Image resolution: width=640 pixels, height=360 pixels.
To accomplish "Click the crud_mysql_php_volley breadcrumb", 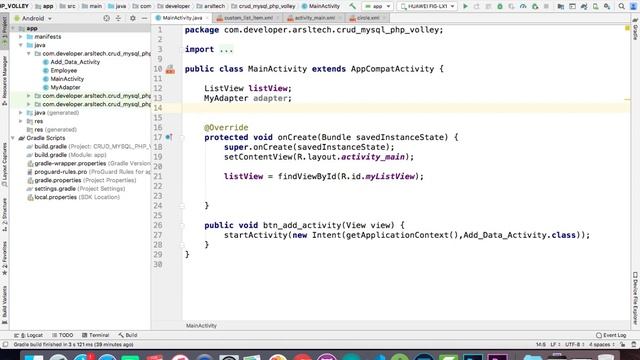I will [263, 6].
